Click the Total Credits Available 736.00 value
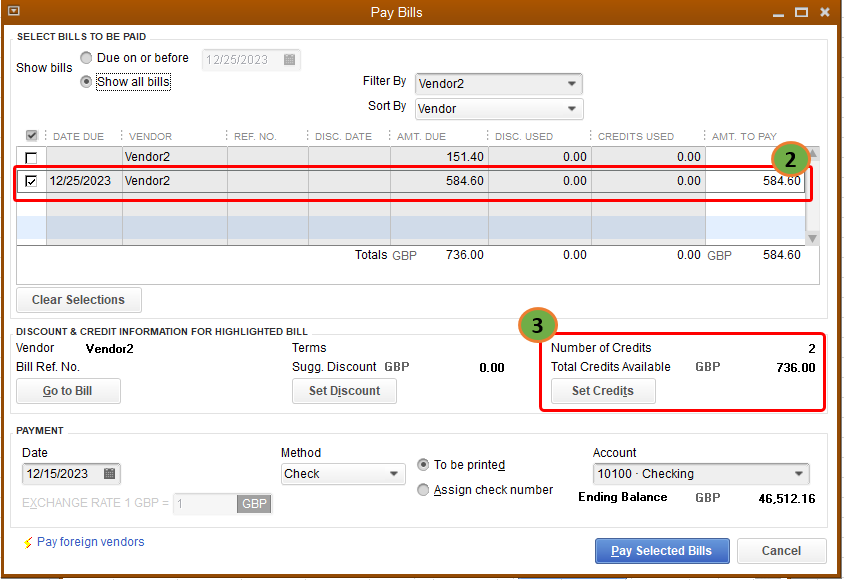This screenshot has width=844, height=580. pos(796,367)
